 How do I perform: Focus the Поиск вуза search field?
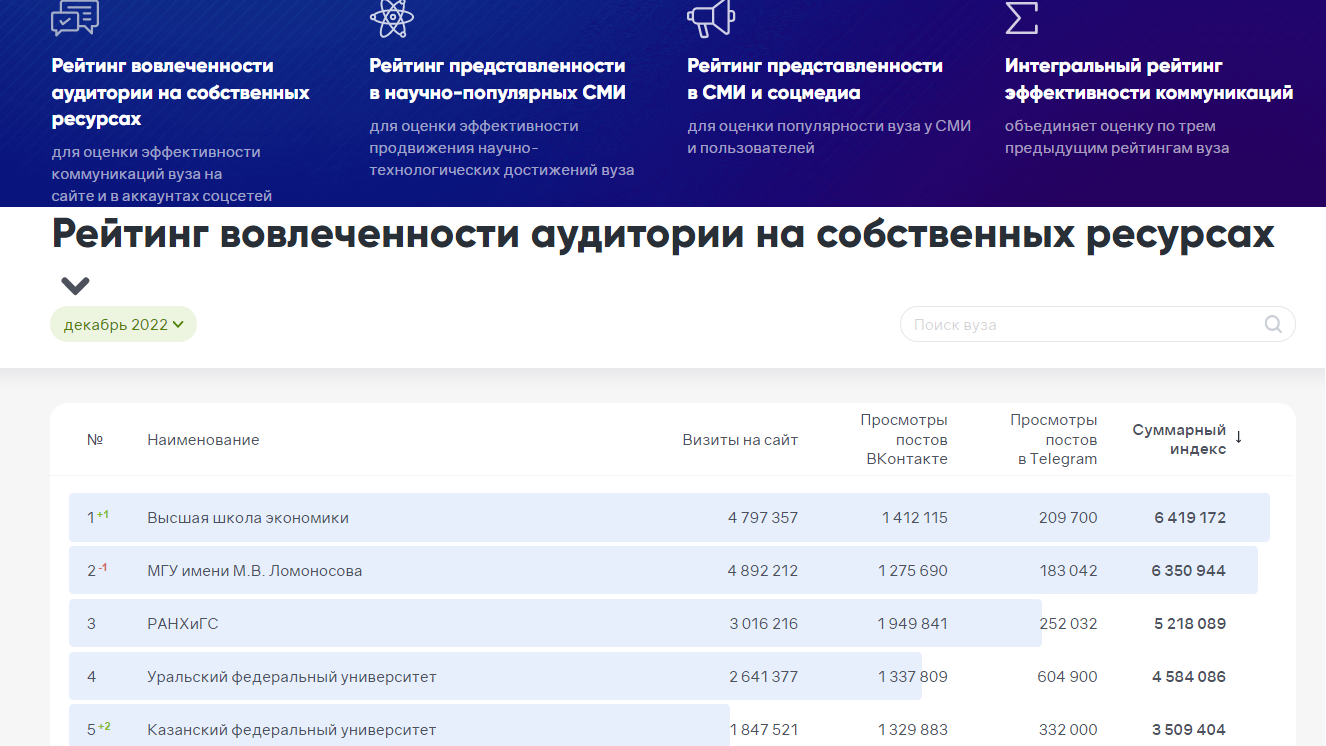click(x=1098, y=324)
